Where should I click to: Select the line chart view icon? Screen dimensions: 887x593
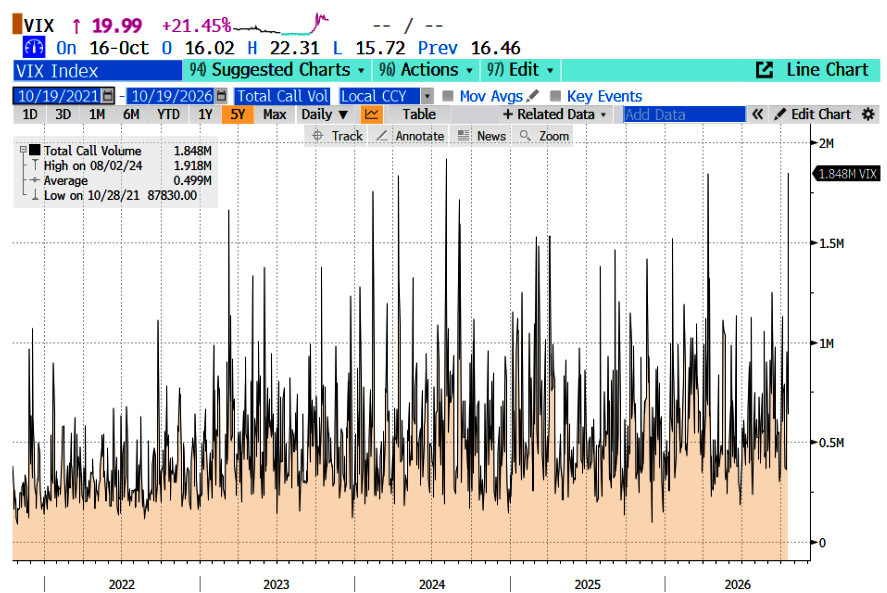click(372, 114)
